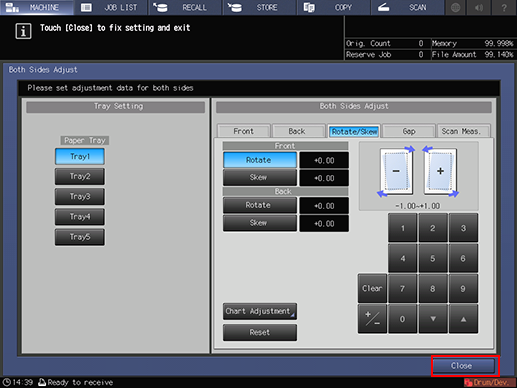
Task: Increase value with up arrow key
Action: tap(463, 319)
